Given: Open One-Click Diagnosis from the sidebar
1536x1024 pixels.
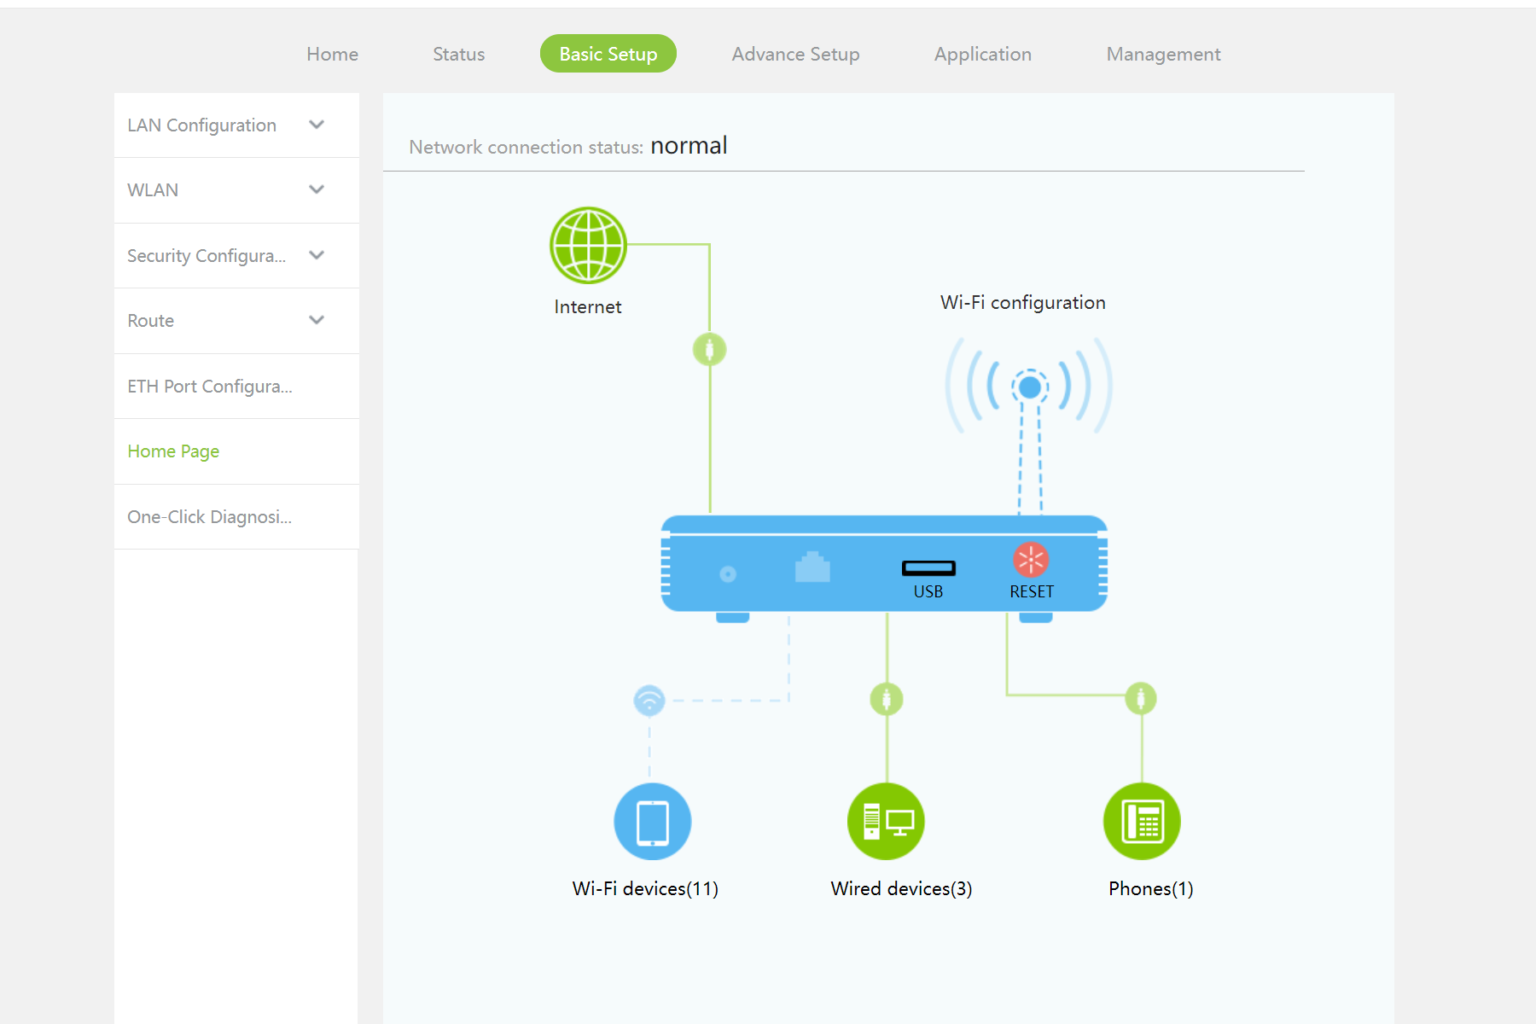Looking at the screenshot, I should pyautogui.click(x=209, y=517).
